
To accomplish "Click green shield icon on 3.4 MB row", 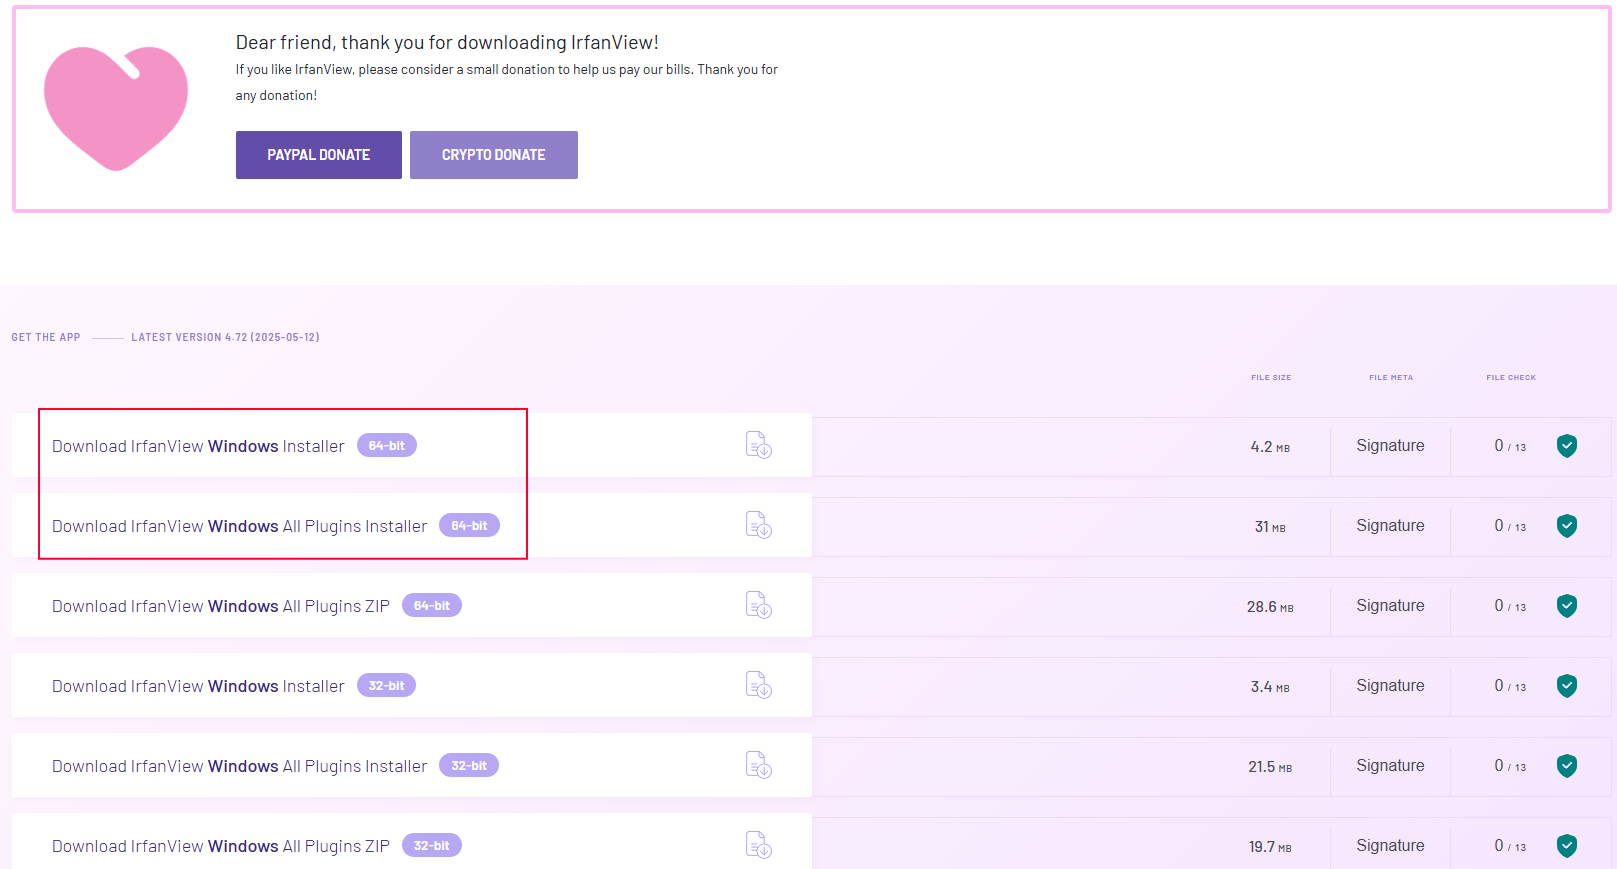I will pyautogui.click(x=1567, y=686).
